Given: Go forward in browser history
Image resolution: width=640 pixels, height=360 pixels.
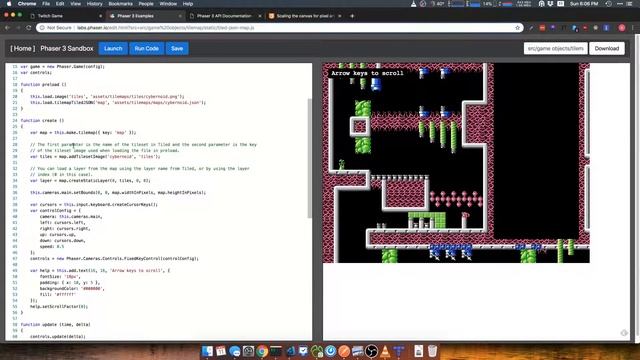Looking at the screenshot, I should click(x=18, y=28).
